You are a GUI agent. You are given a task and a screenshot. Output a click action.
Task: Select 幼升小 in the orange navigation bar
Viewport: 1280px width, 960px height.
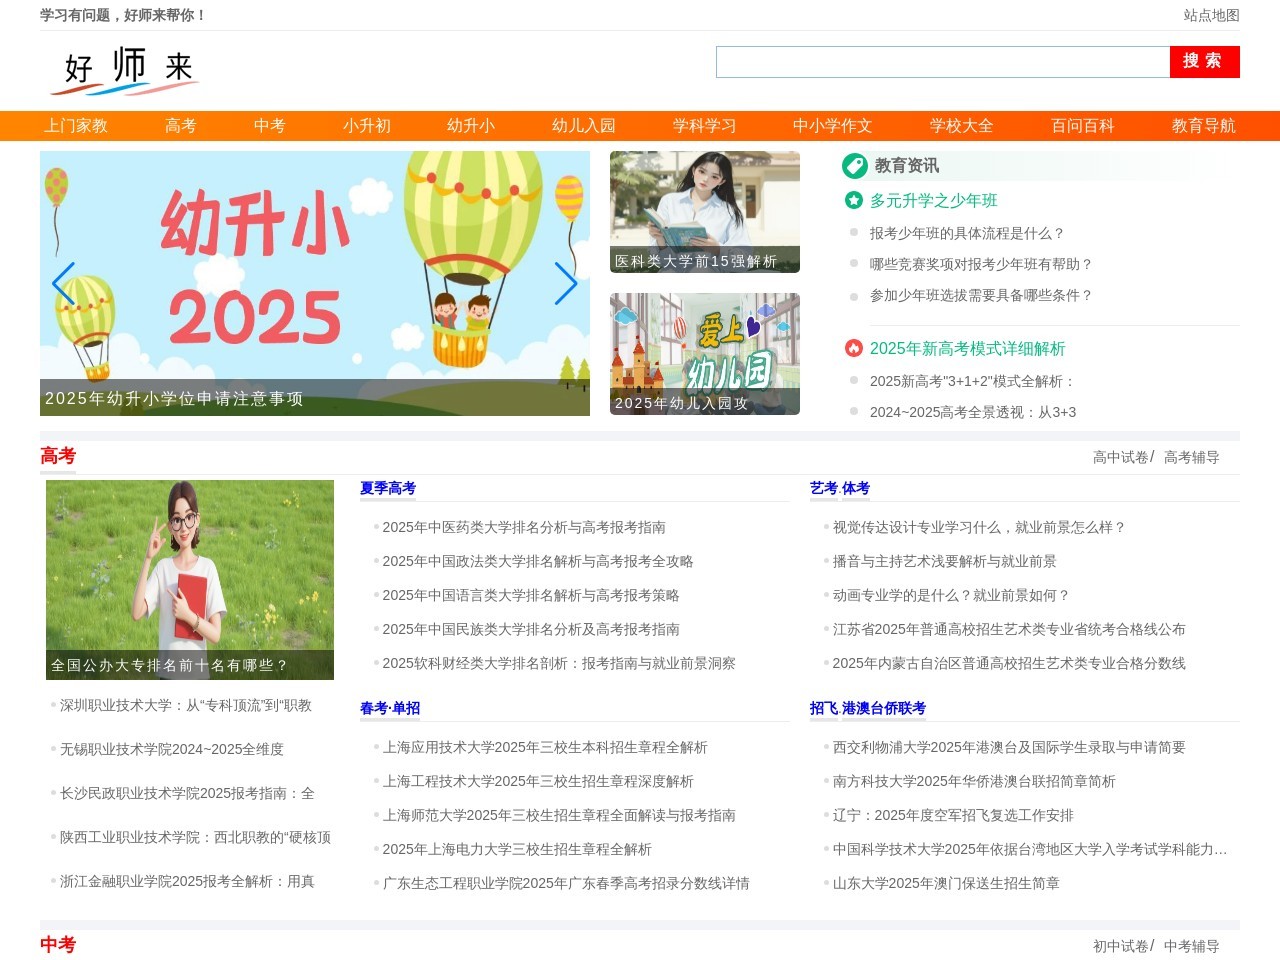tap(471, 126)
